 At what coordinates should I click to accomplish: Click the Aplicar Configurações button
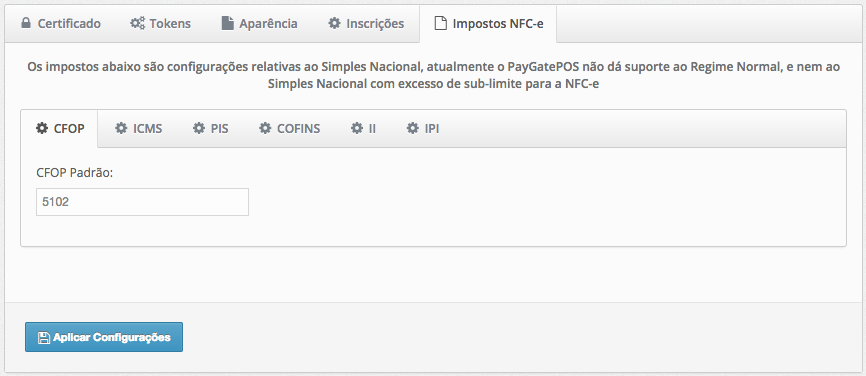[x=104, y=337]
